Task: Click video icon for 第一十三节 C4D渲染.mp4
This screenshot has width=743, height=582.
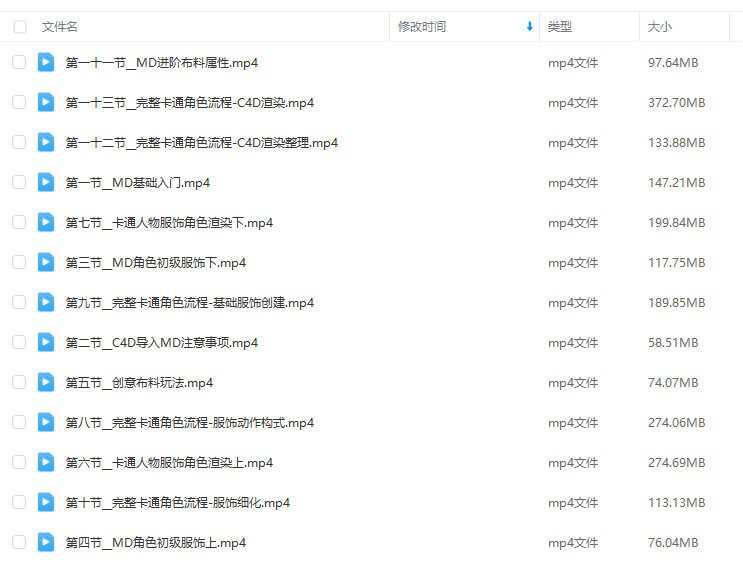Action: pyautogui.click(x=46, y=102)
